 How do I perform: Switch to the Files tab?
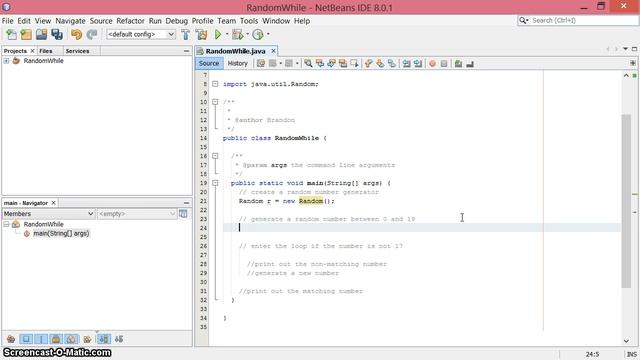click(x=46, y=51)
